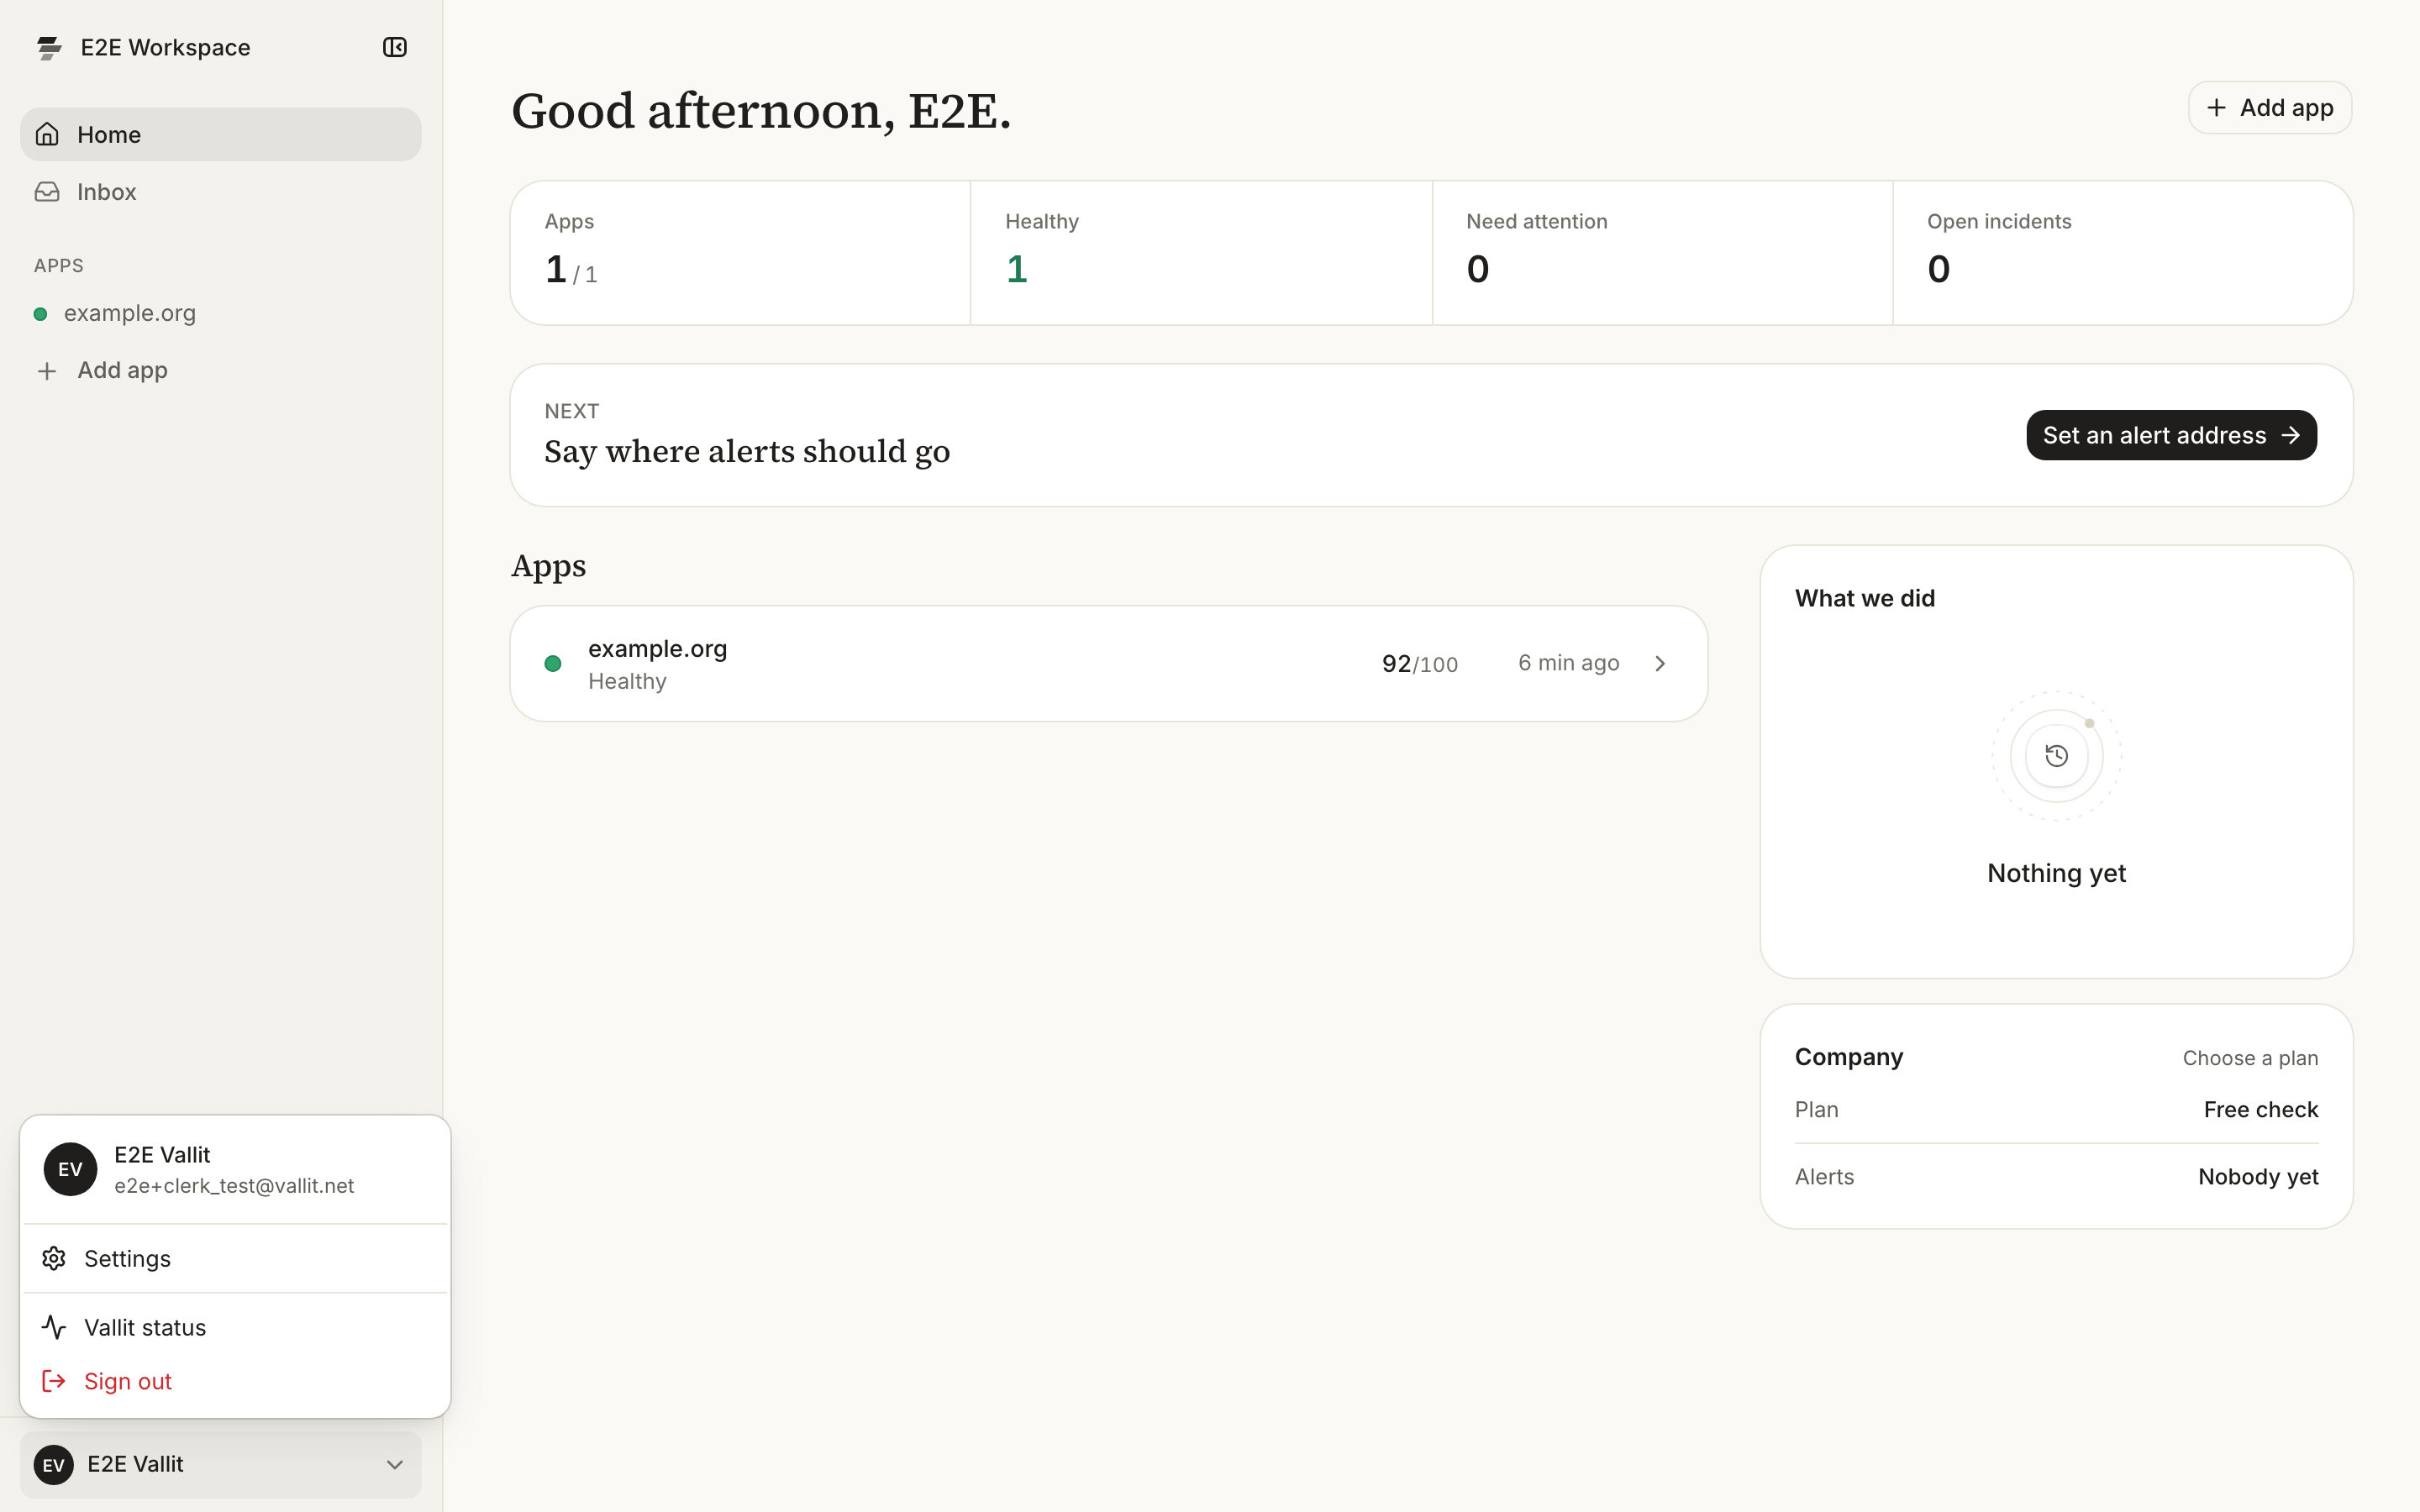The width and height of the screenshot is (2420, 1512).
Task: Click the green status dot beside sidebar example.org
Action: click(40, 314)
